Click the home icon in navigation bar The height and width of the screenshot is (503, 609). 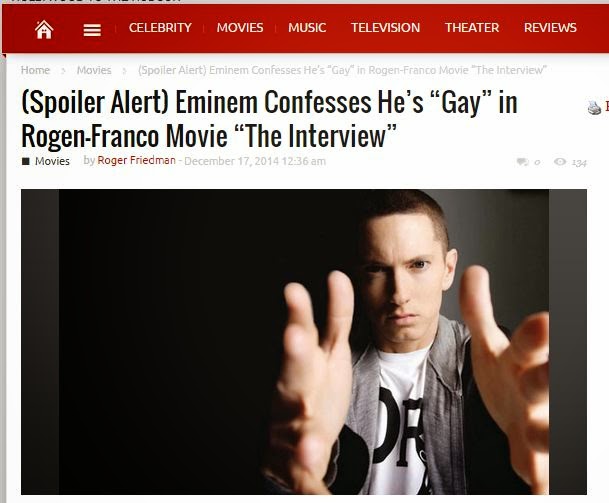point(44,29)
